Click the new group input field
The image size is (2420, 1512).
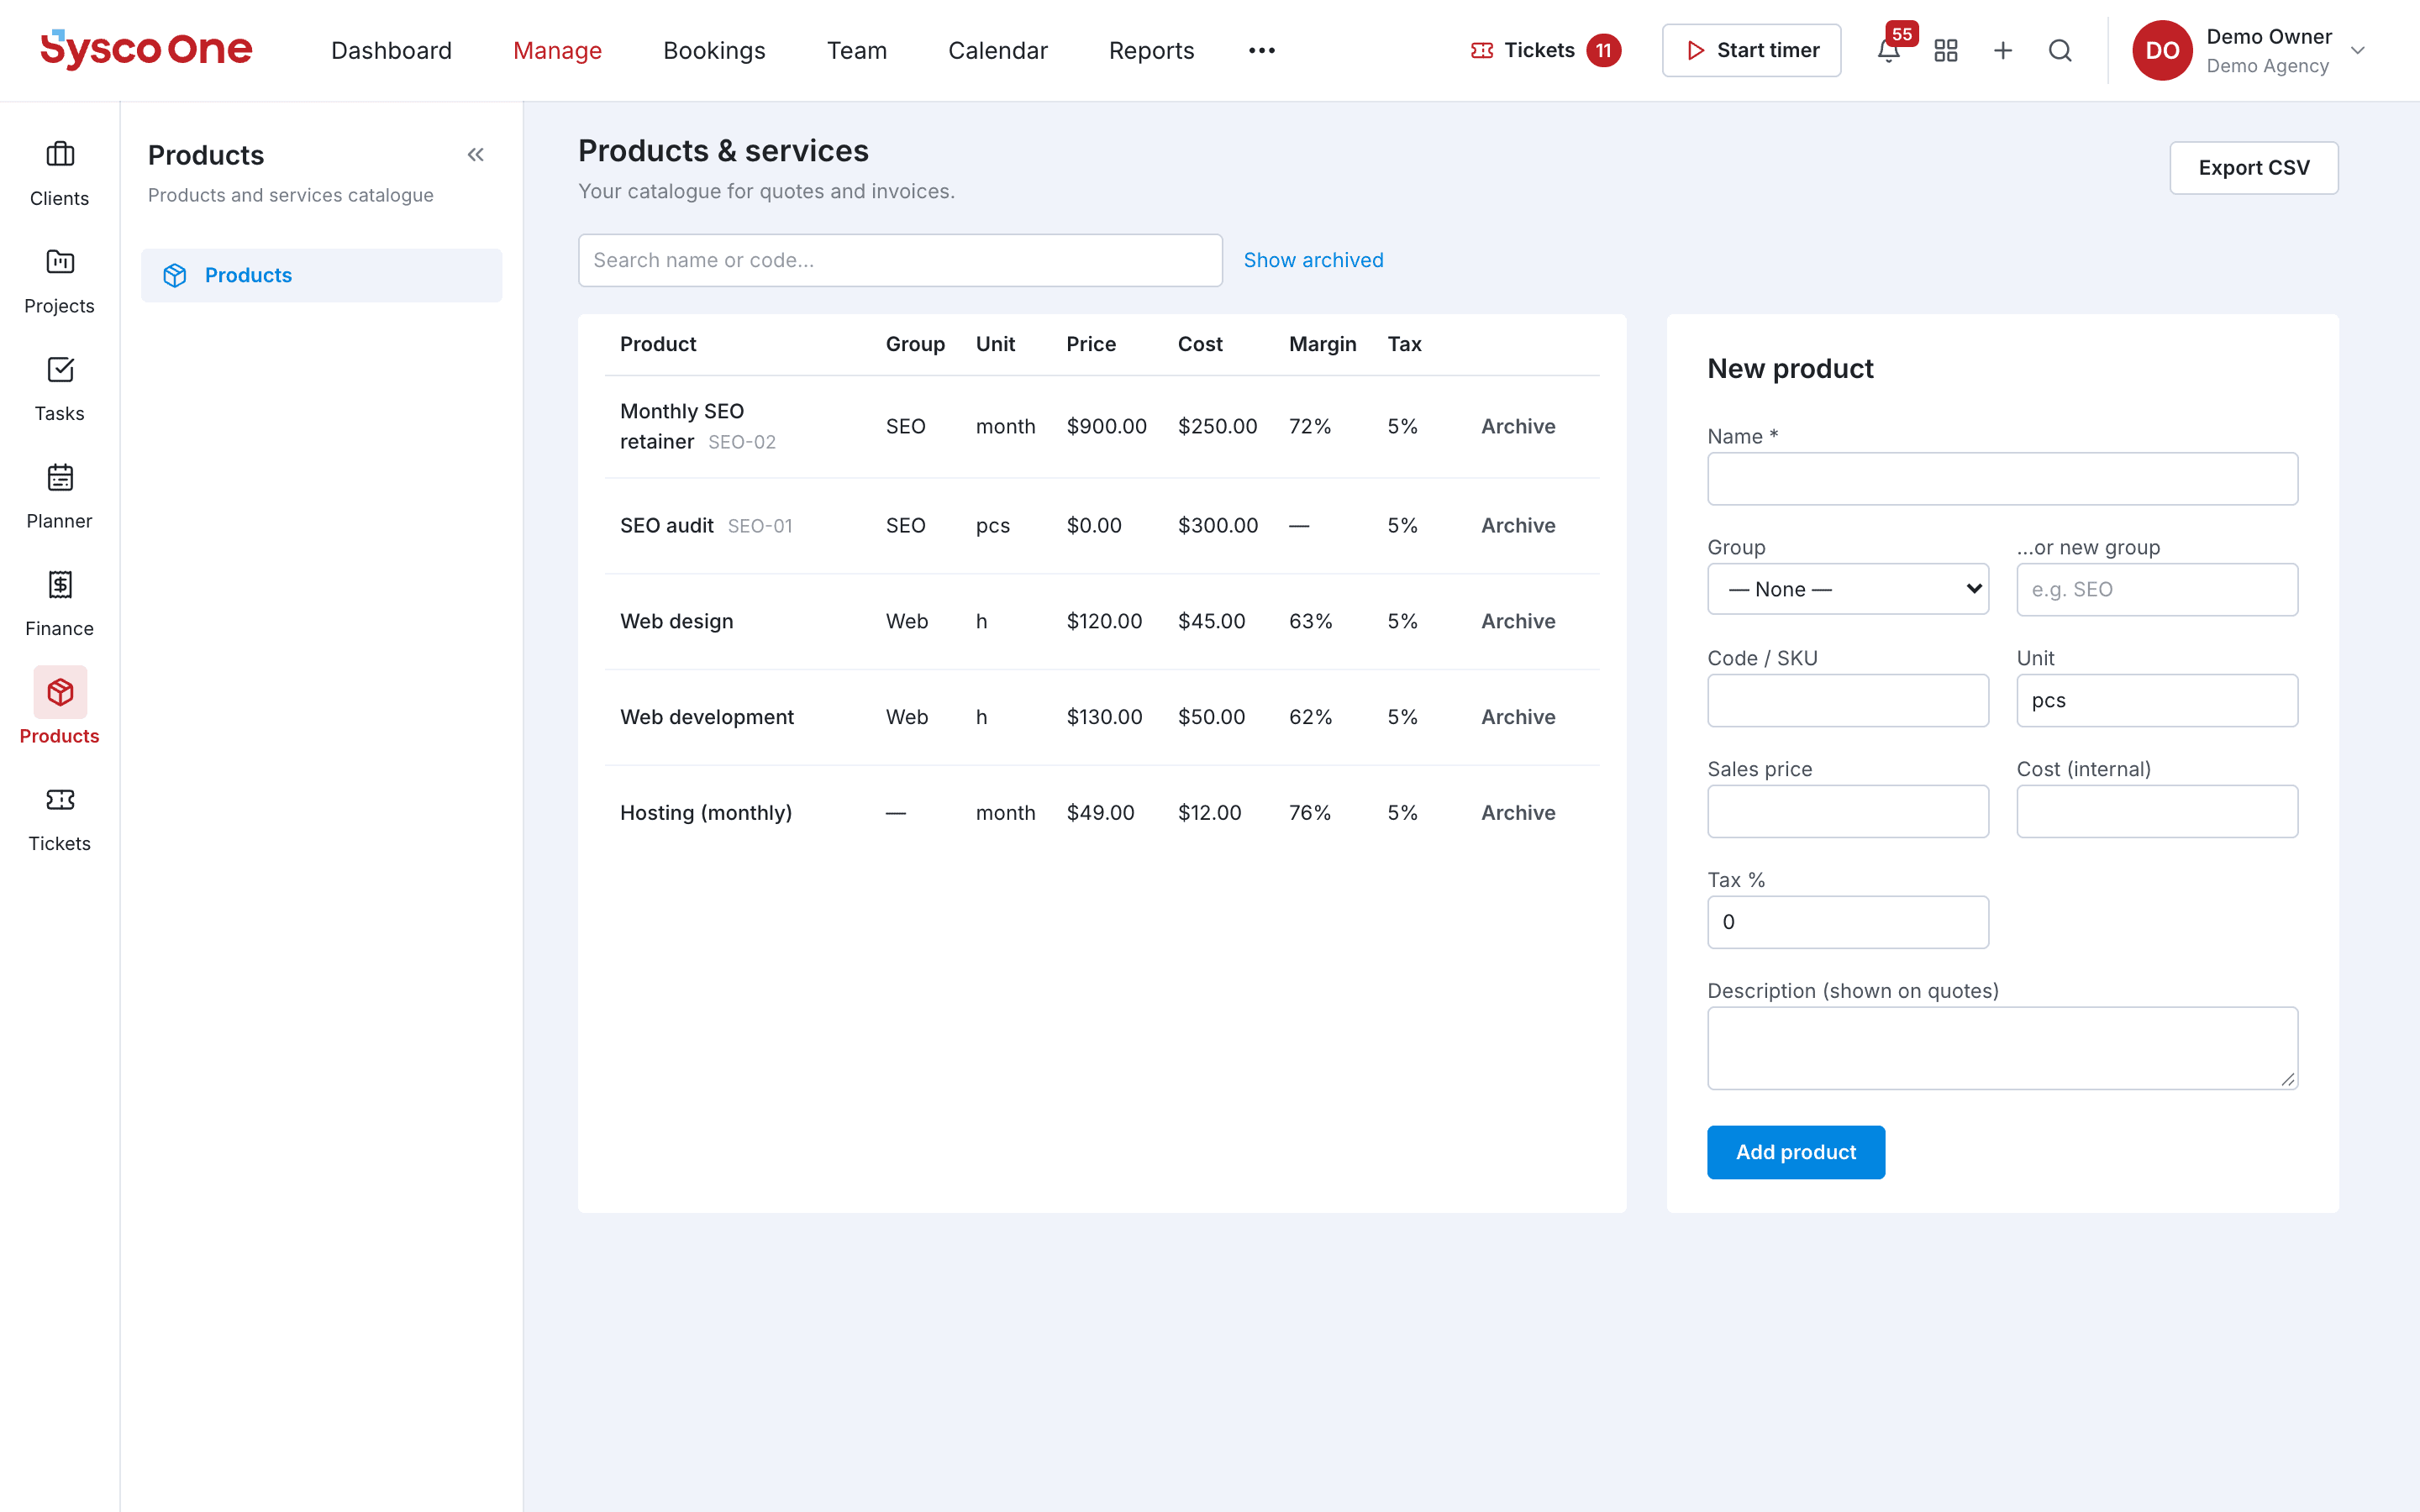(2157, 589)
